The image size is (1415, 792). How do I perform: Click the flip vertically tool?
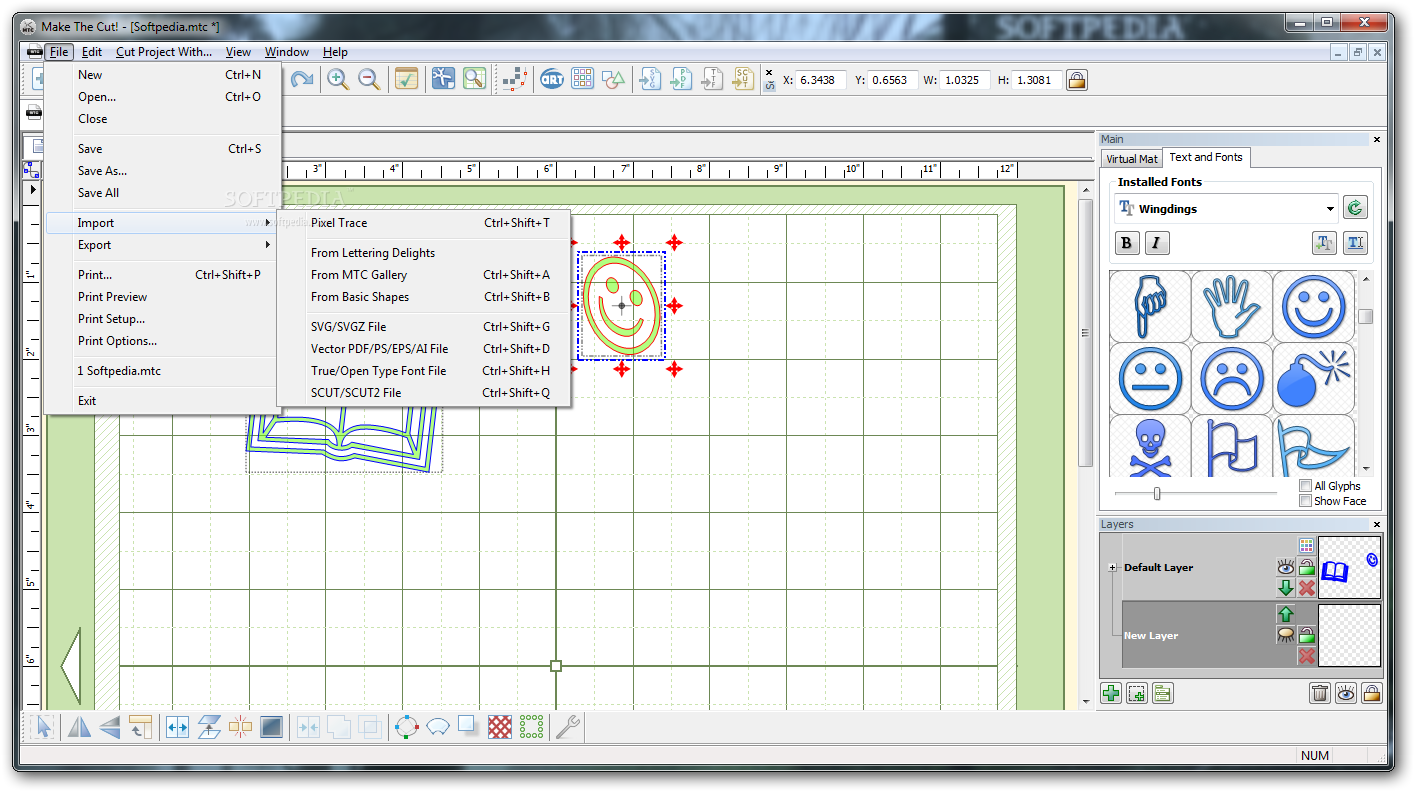109,727
